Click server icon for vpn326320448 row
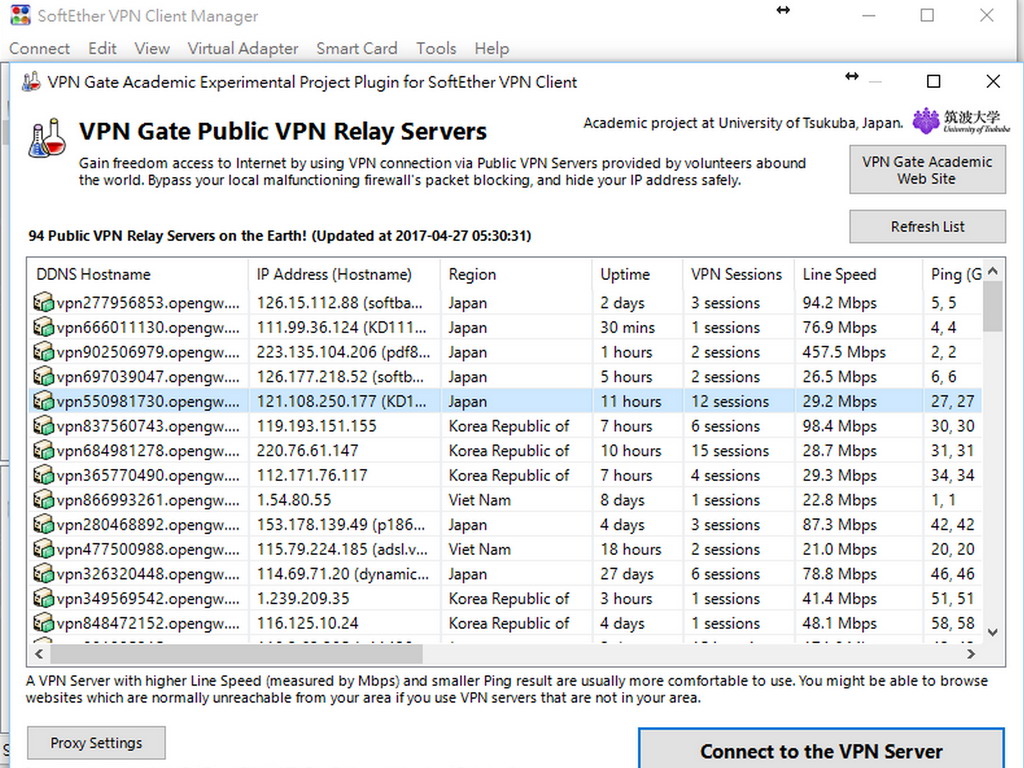The image size is (1024, 768). (x=43, y=574)
